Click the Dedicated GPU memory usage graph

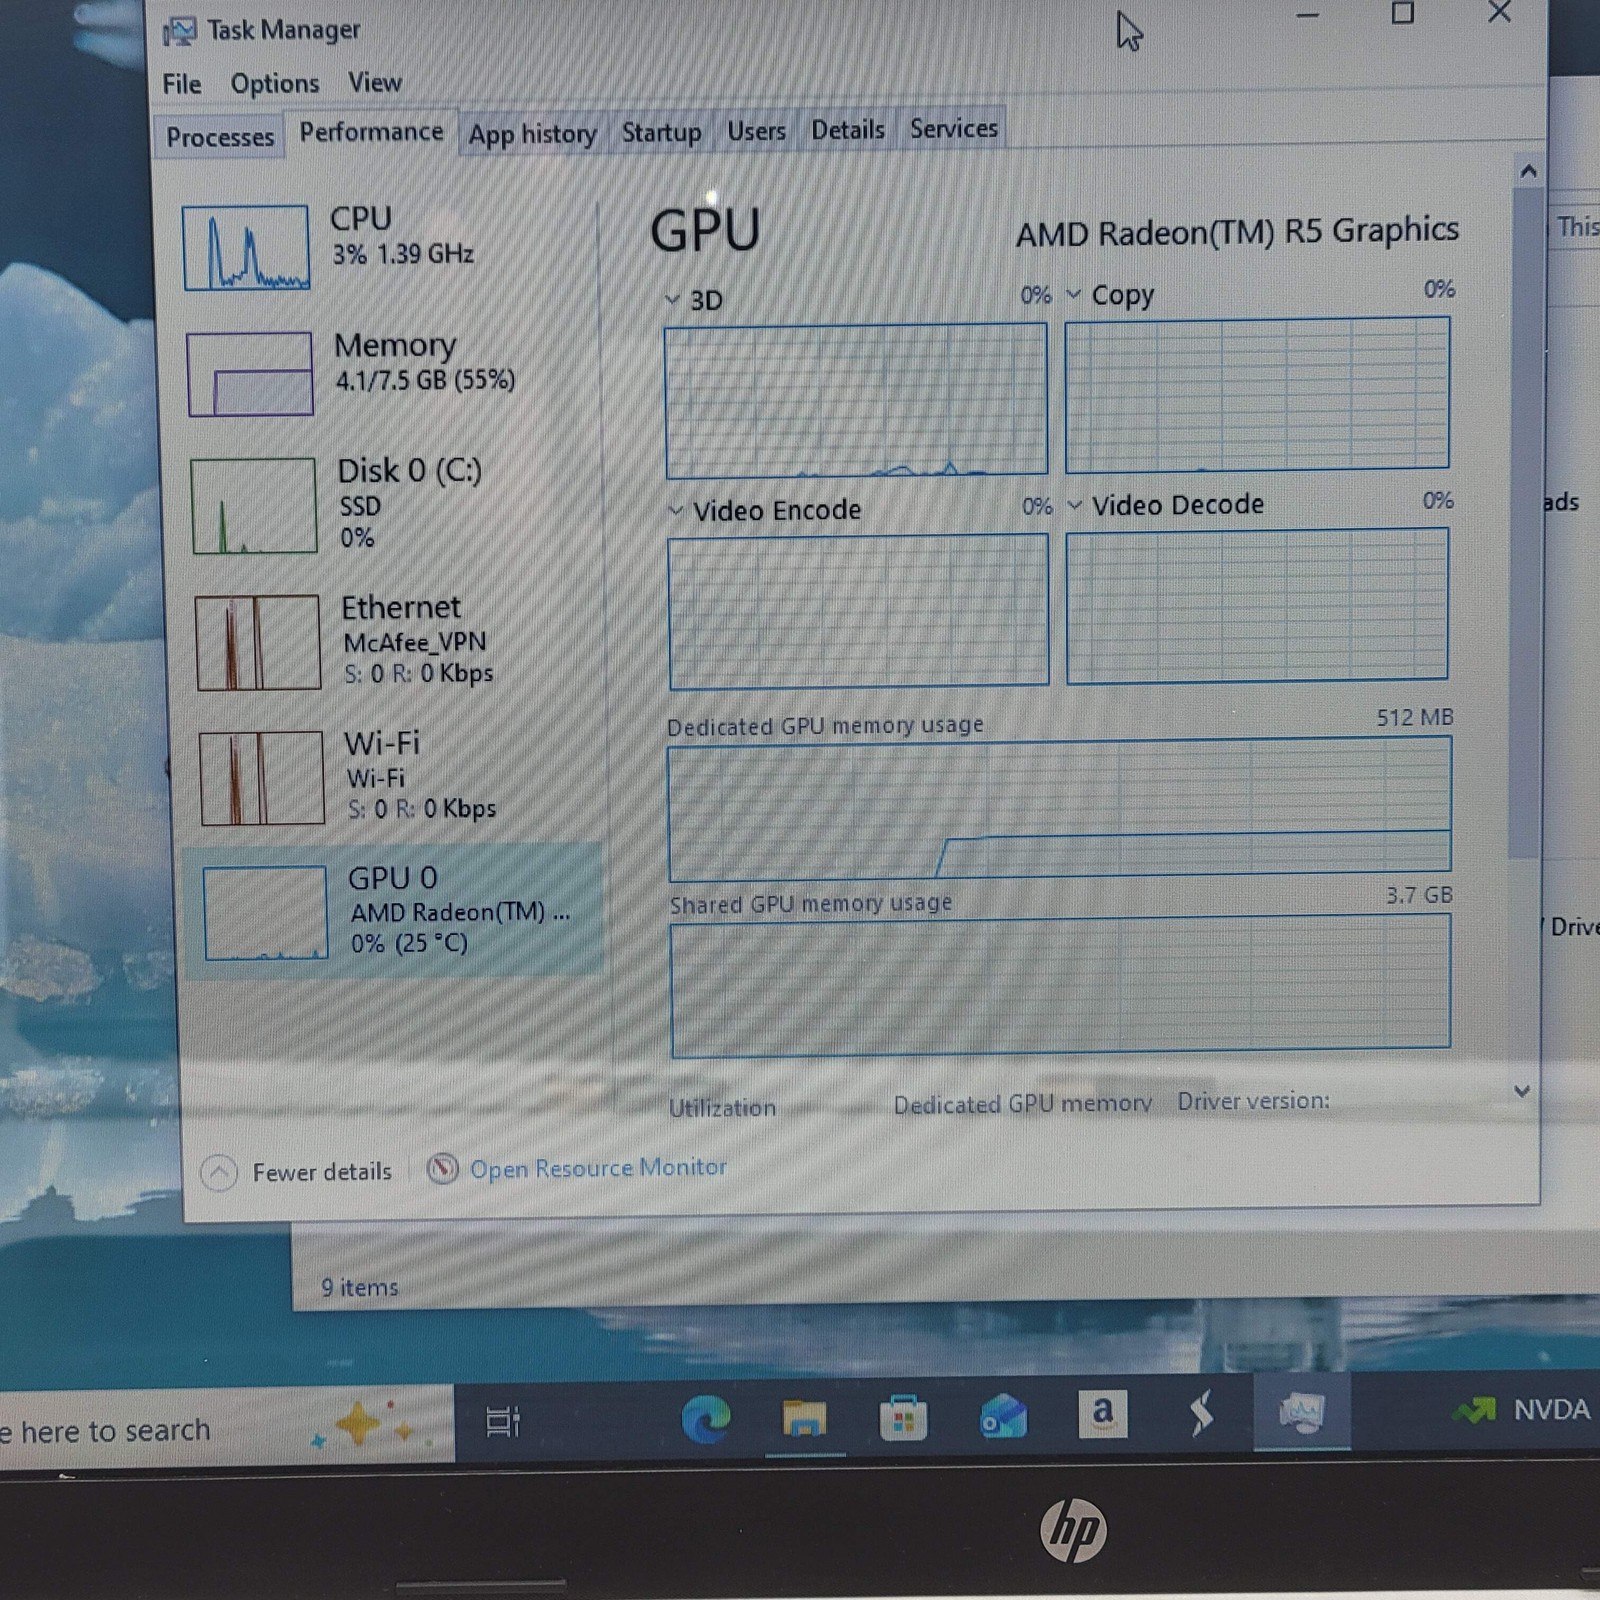pos(1060,810)
